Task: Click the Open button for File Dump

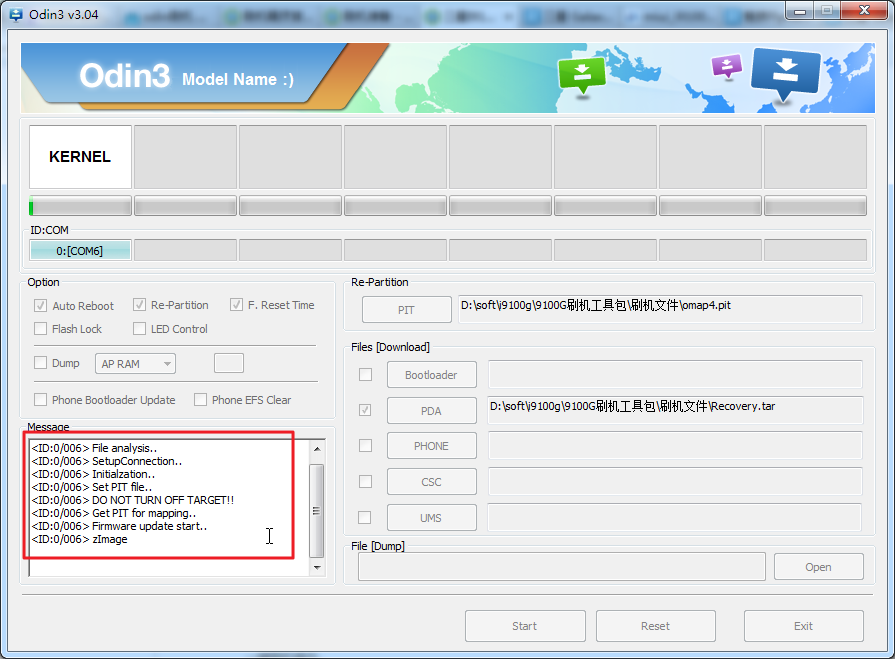Action: [819, 567]
